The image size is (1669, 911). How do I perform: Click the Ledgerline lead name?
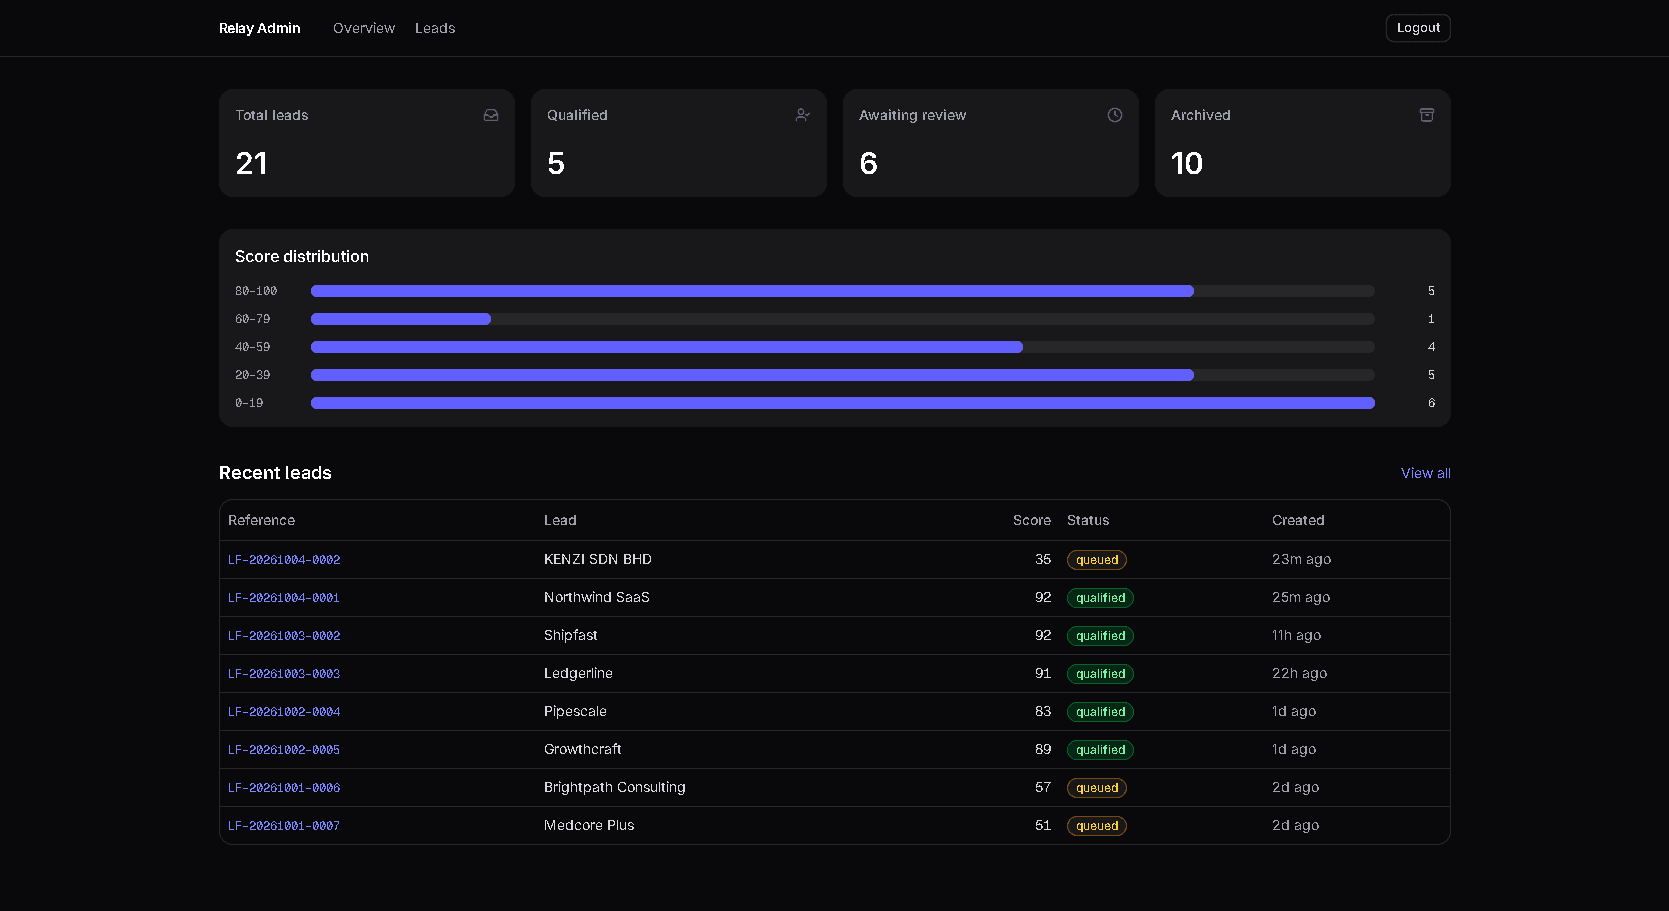[x=578, y=673]
